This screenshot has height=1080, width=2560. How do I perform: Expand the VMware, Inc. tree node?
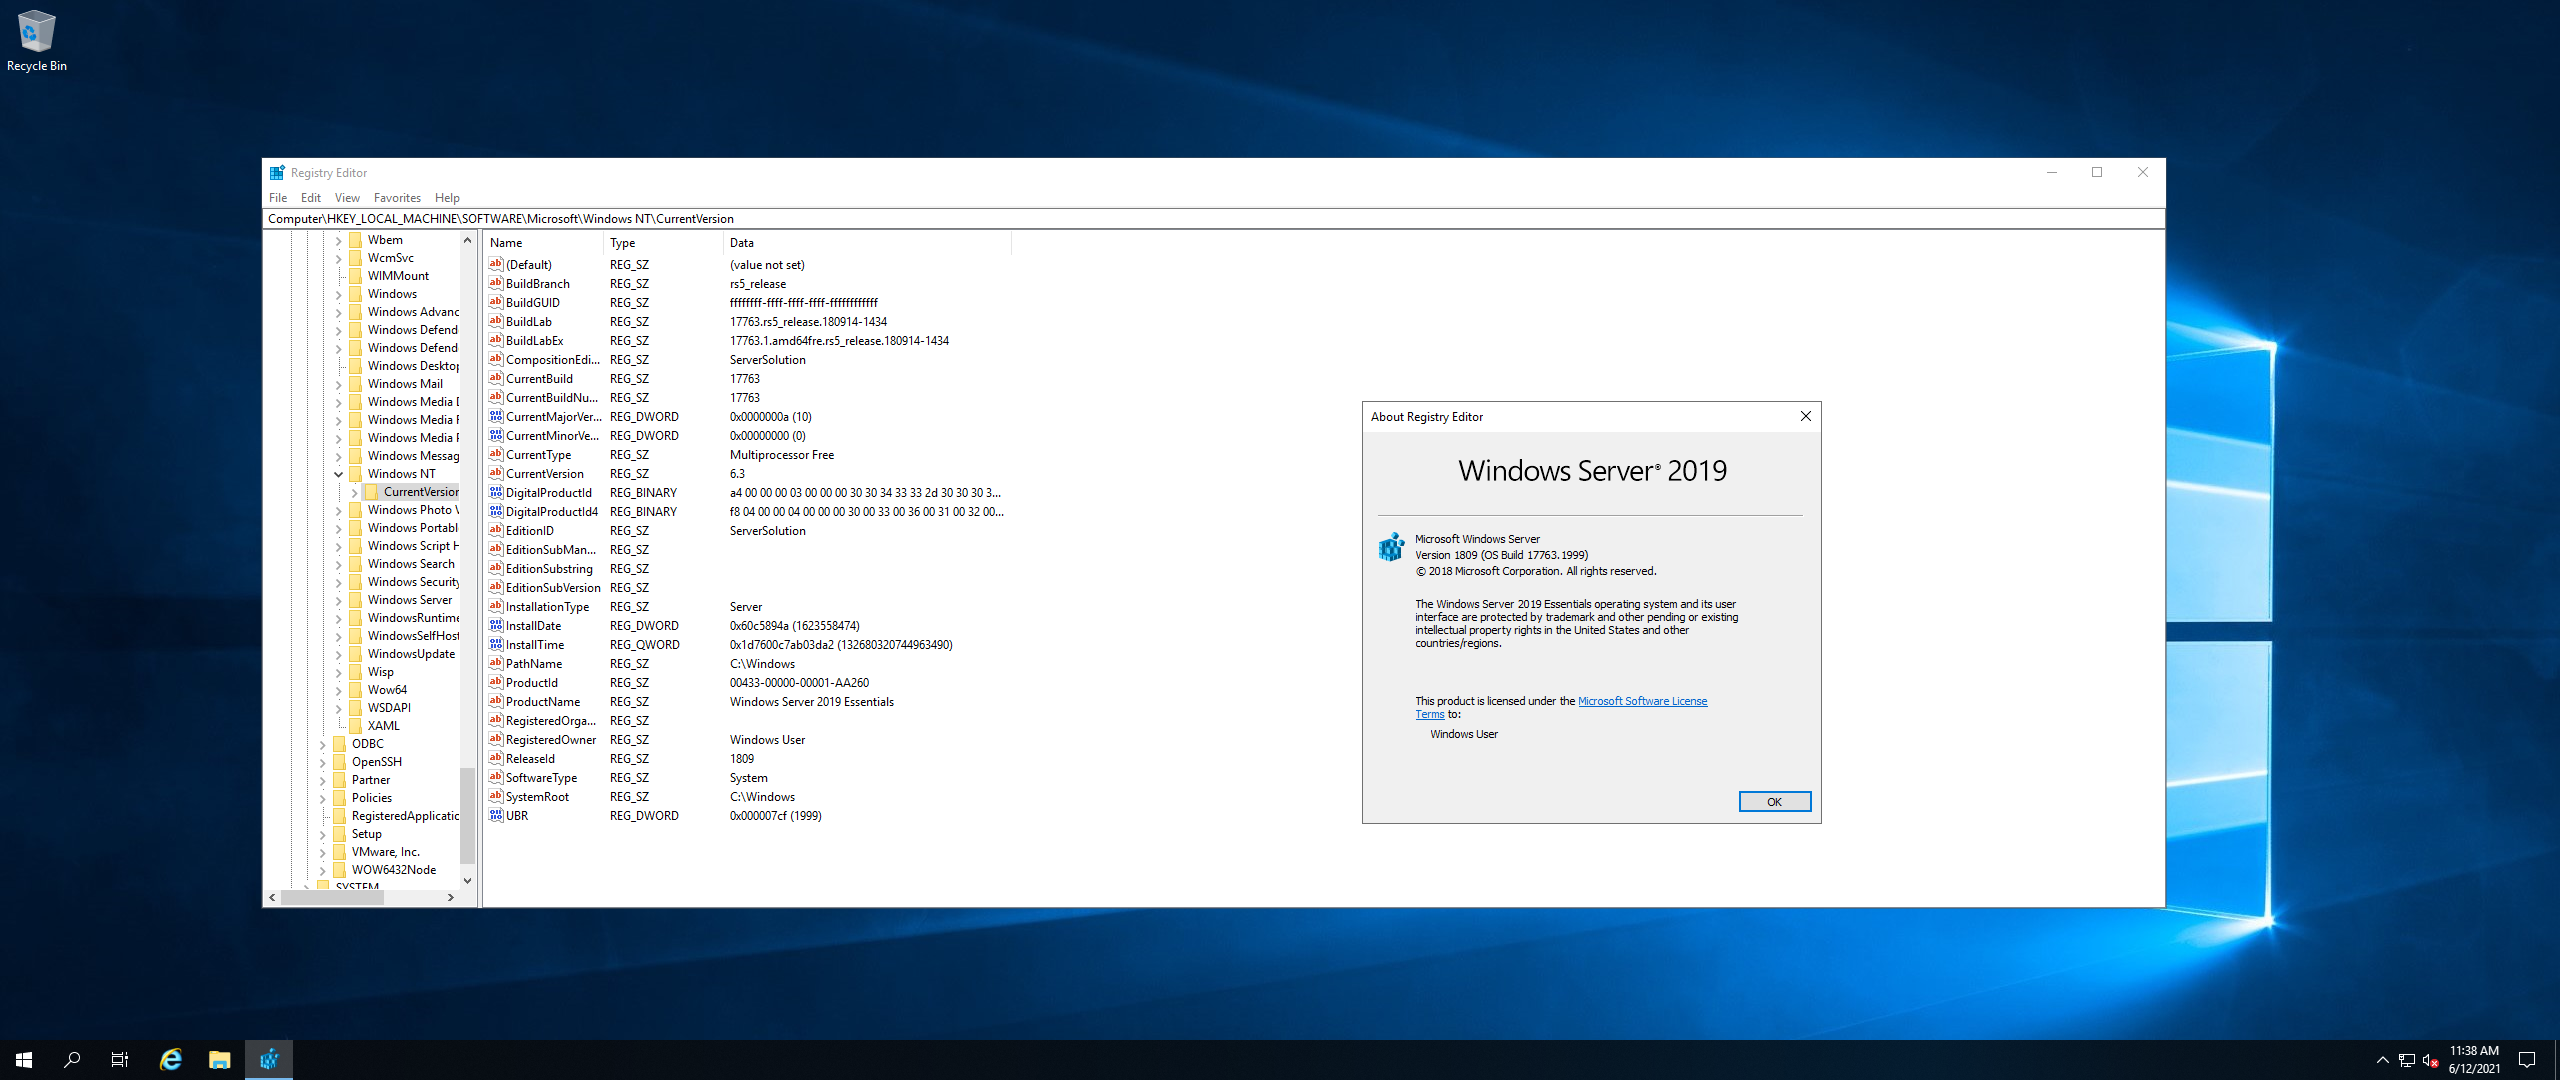322,852
